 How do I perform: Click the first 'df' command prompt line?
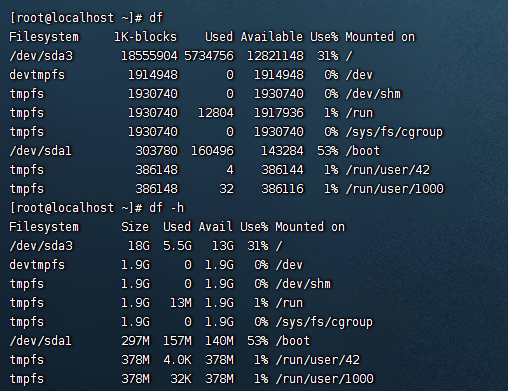coord(86,18)
